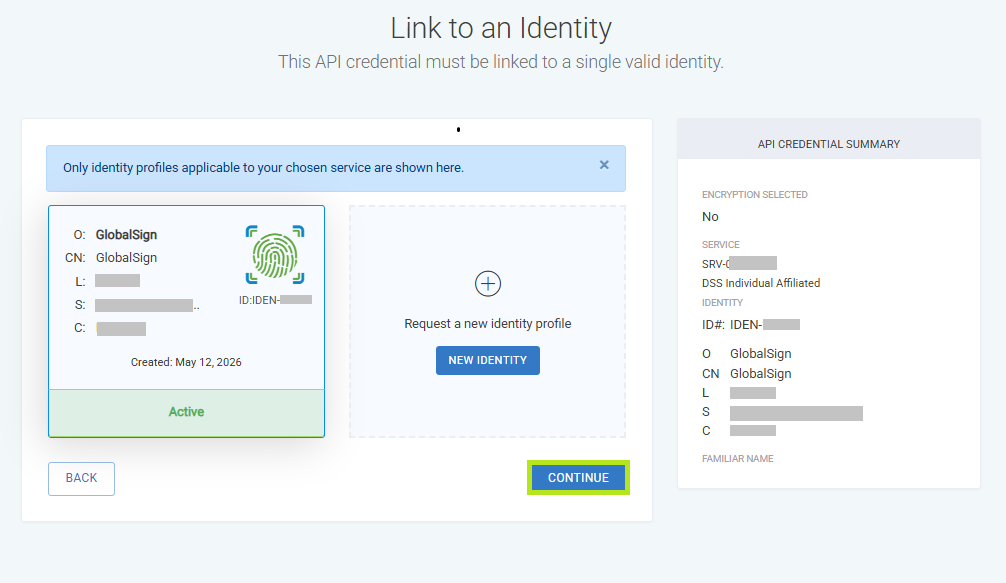Dismiss the identity profiles info banner
Screen dimensions: 1006x583
pyautogui.click(x=604, y=165)
